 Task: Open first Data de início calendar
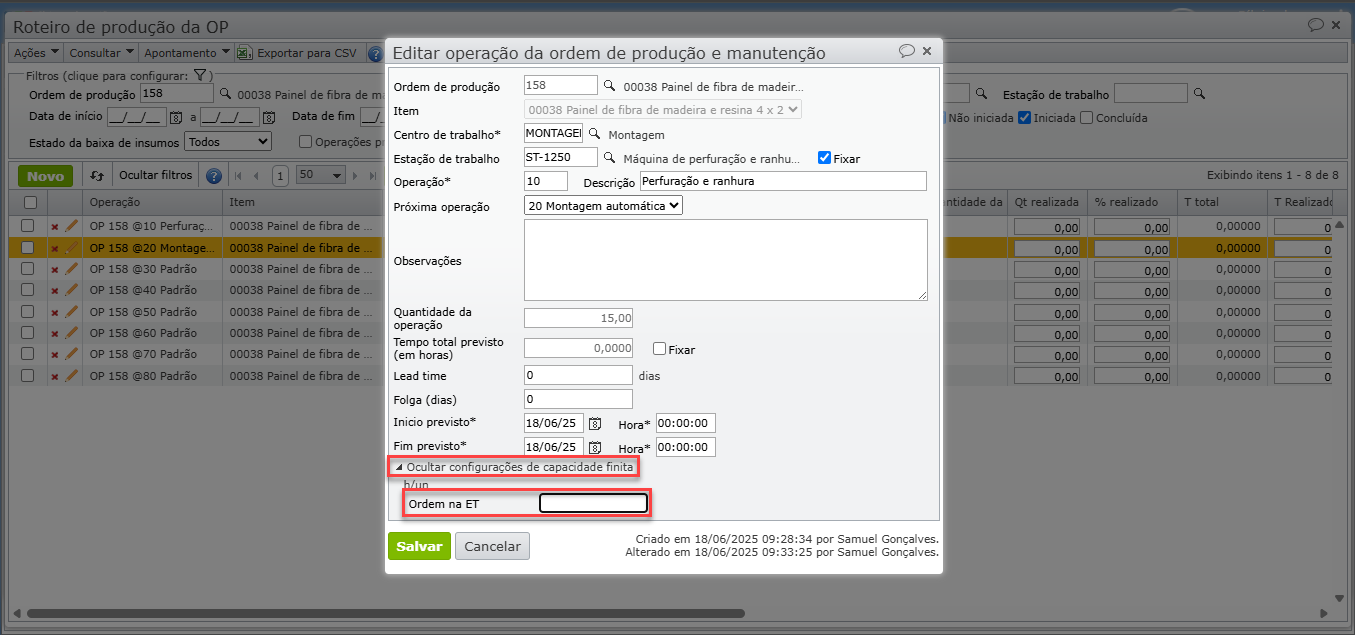(x=176, y=118)
